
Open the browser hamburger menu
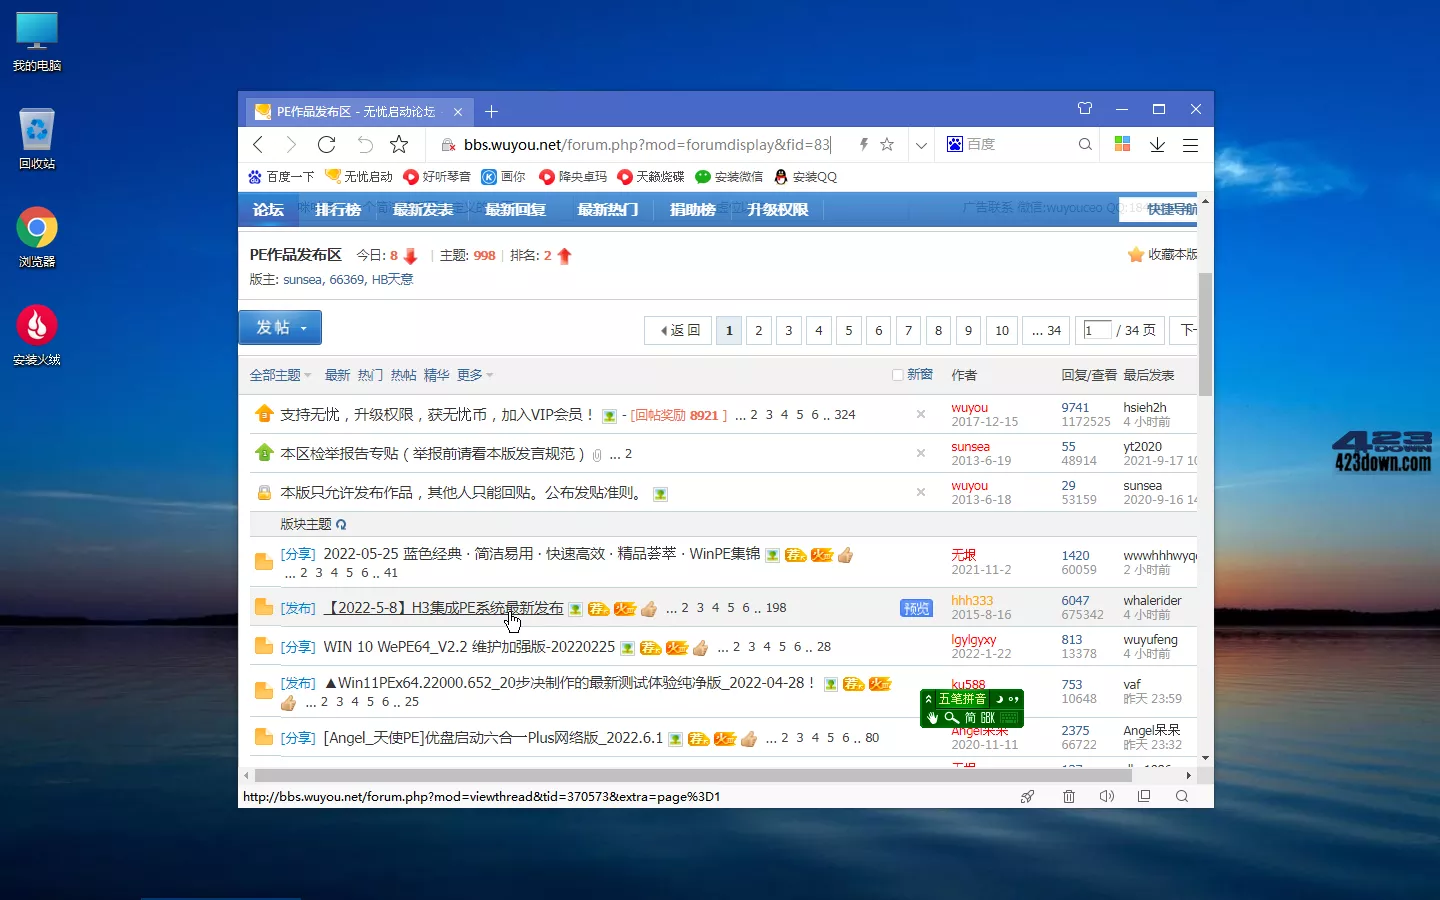coord(1190,144)
